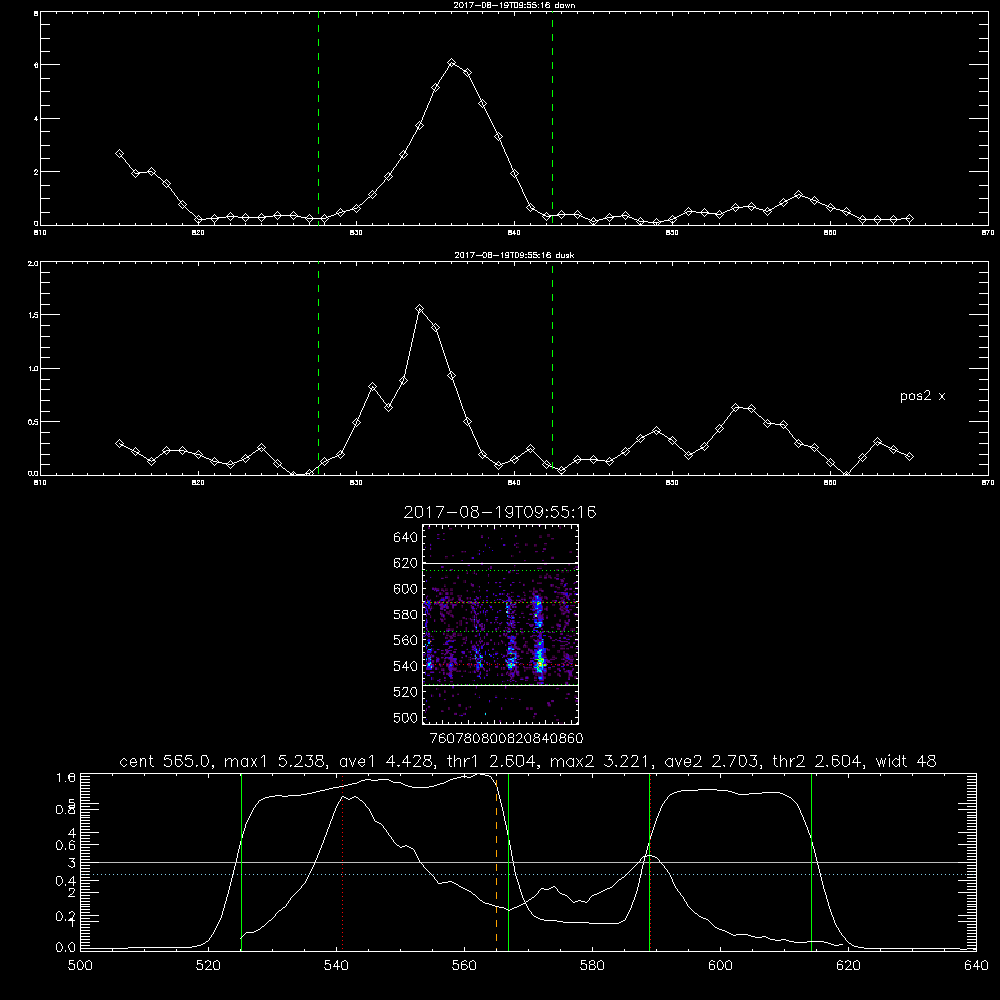This screenshot has width=1000, height=1000.
Task: Click the red dotted vertical line at 541
Action: point(342,862)
